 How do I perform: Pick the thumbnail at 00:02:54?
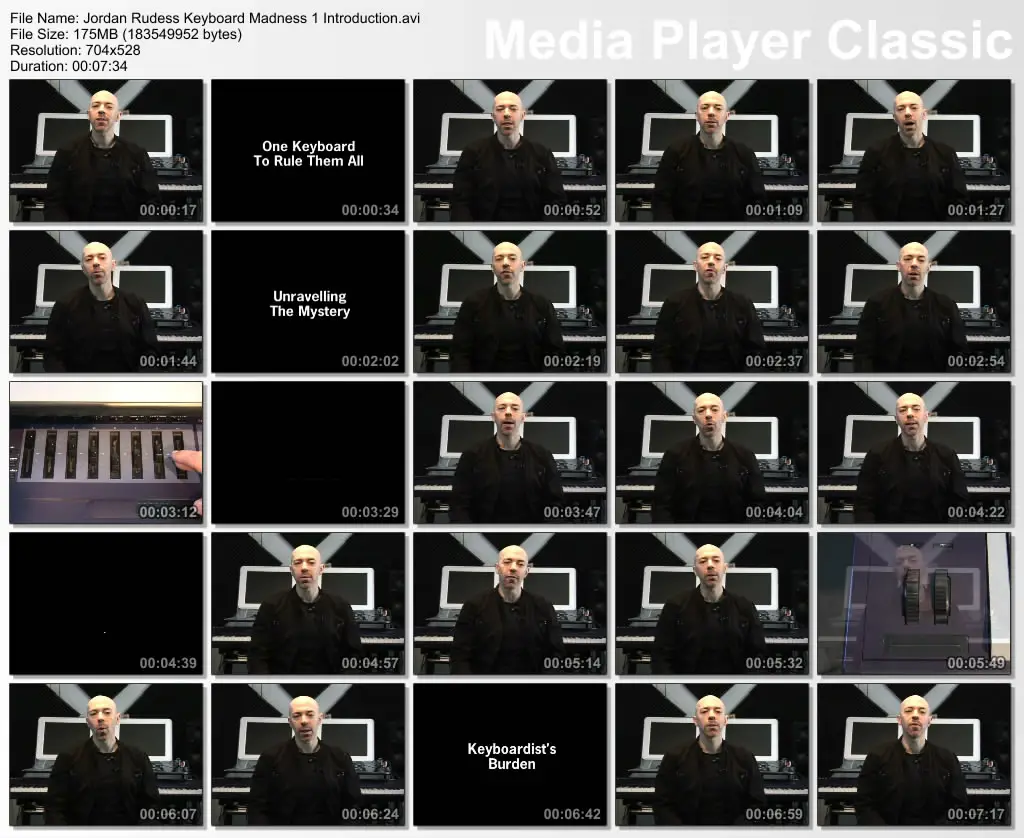click(x=914, y=302)
